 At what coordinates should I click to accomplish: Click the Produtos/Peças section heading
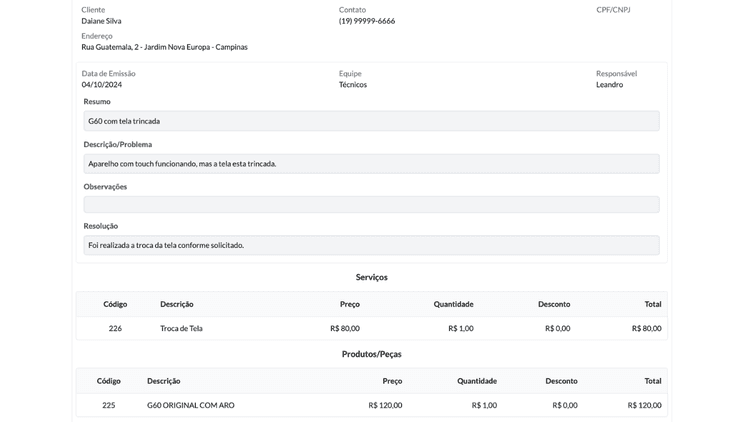tap(371, 354)
